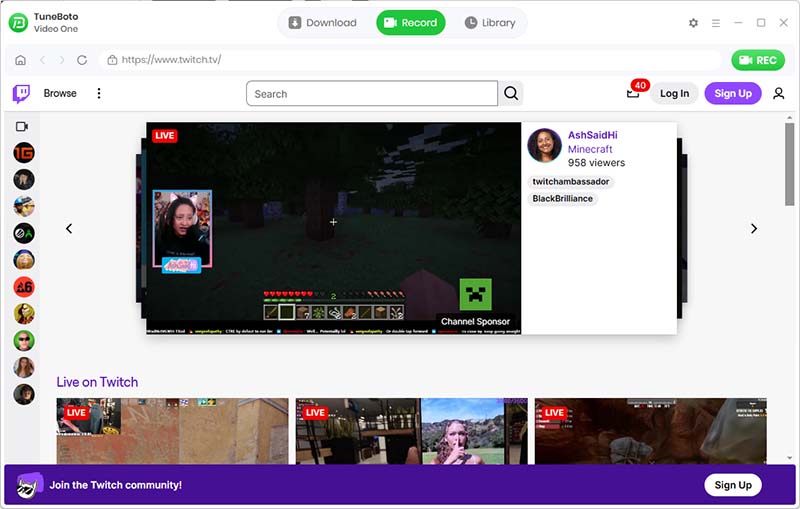Open the three-dot more menu
Screen dimensions: 800x509
pyautogui.click(x=99, y=93)
